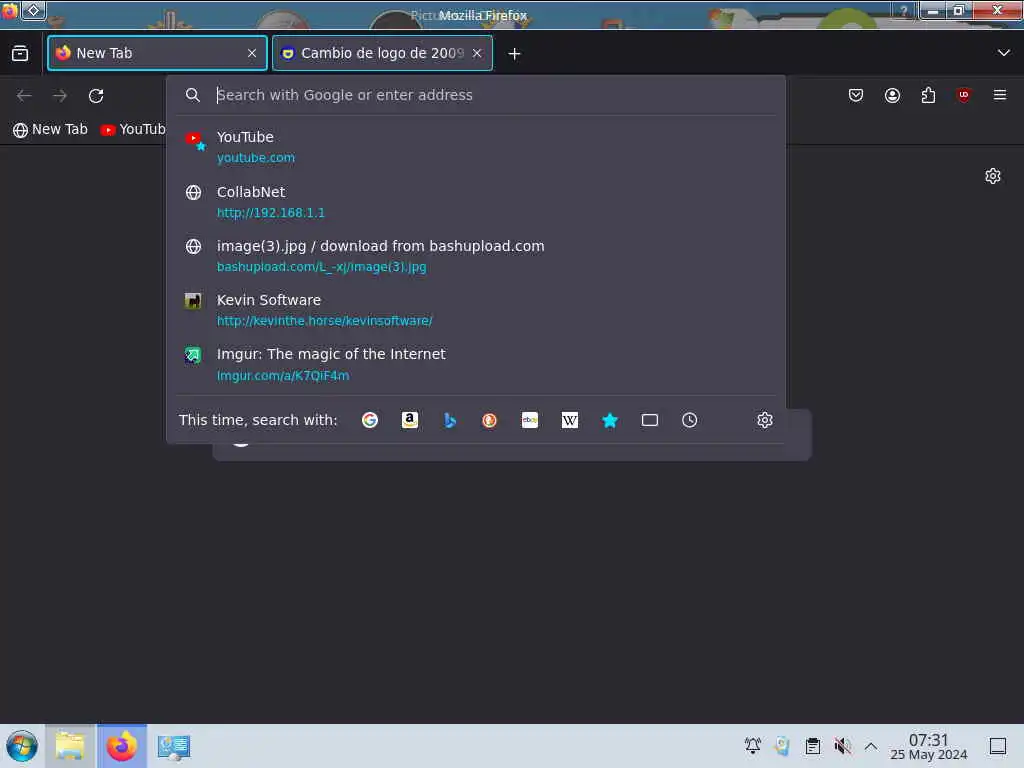The height and width of the screenshot is (768, 1024).
Task: Expand the list all tabs chevron
Action: [x=1003, y=53]
